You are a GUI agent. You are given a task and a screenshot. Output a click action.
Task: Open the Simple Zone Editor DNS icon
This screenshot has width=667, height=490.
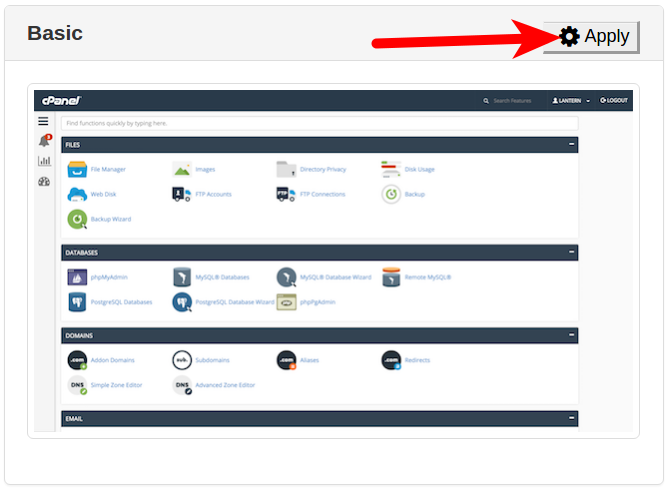tap(77, 385)
